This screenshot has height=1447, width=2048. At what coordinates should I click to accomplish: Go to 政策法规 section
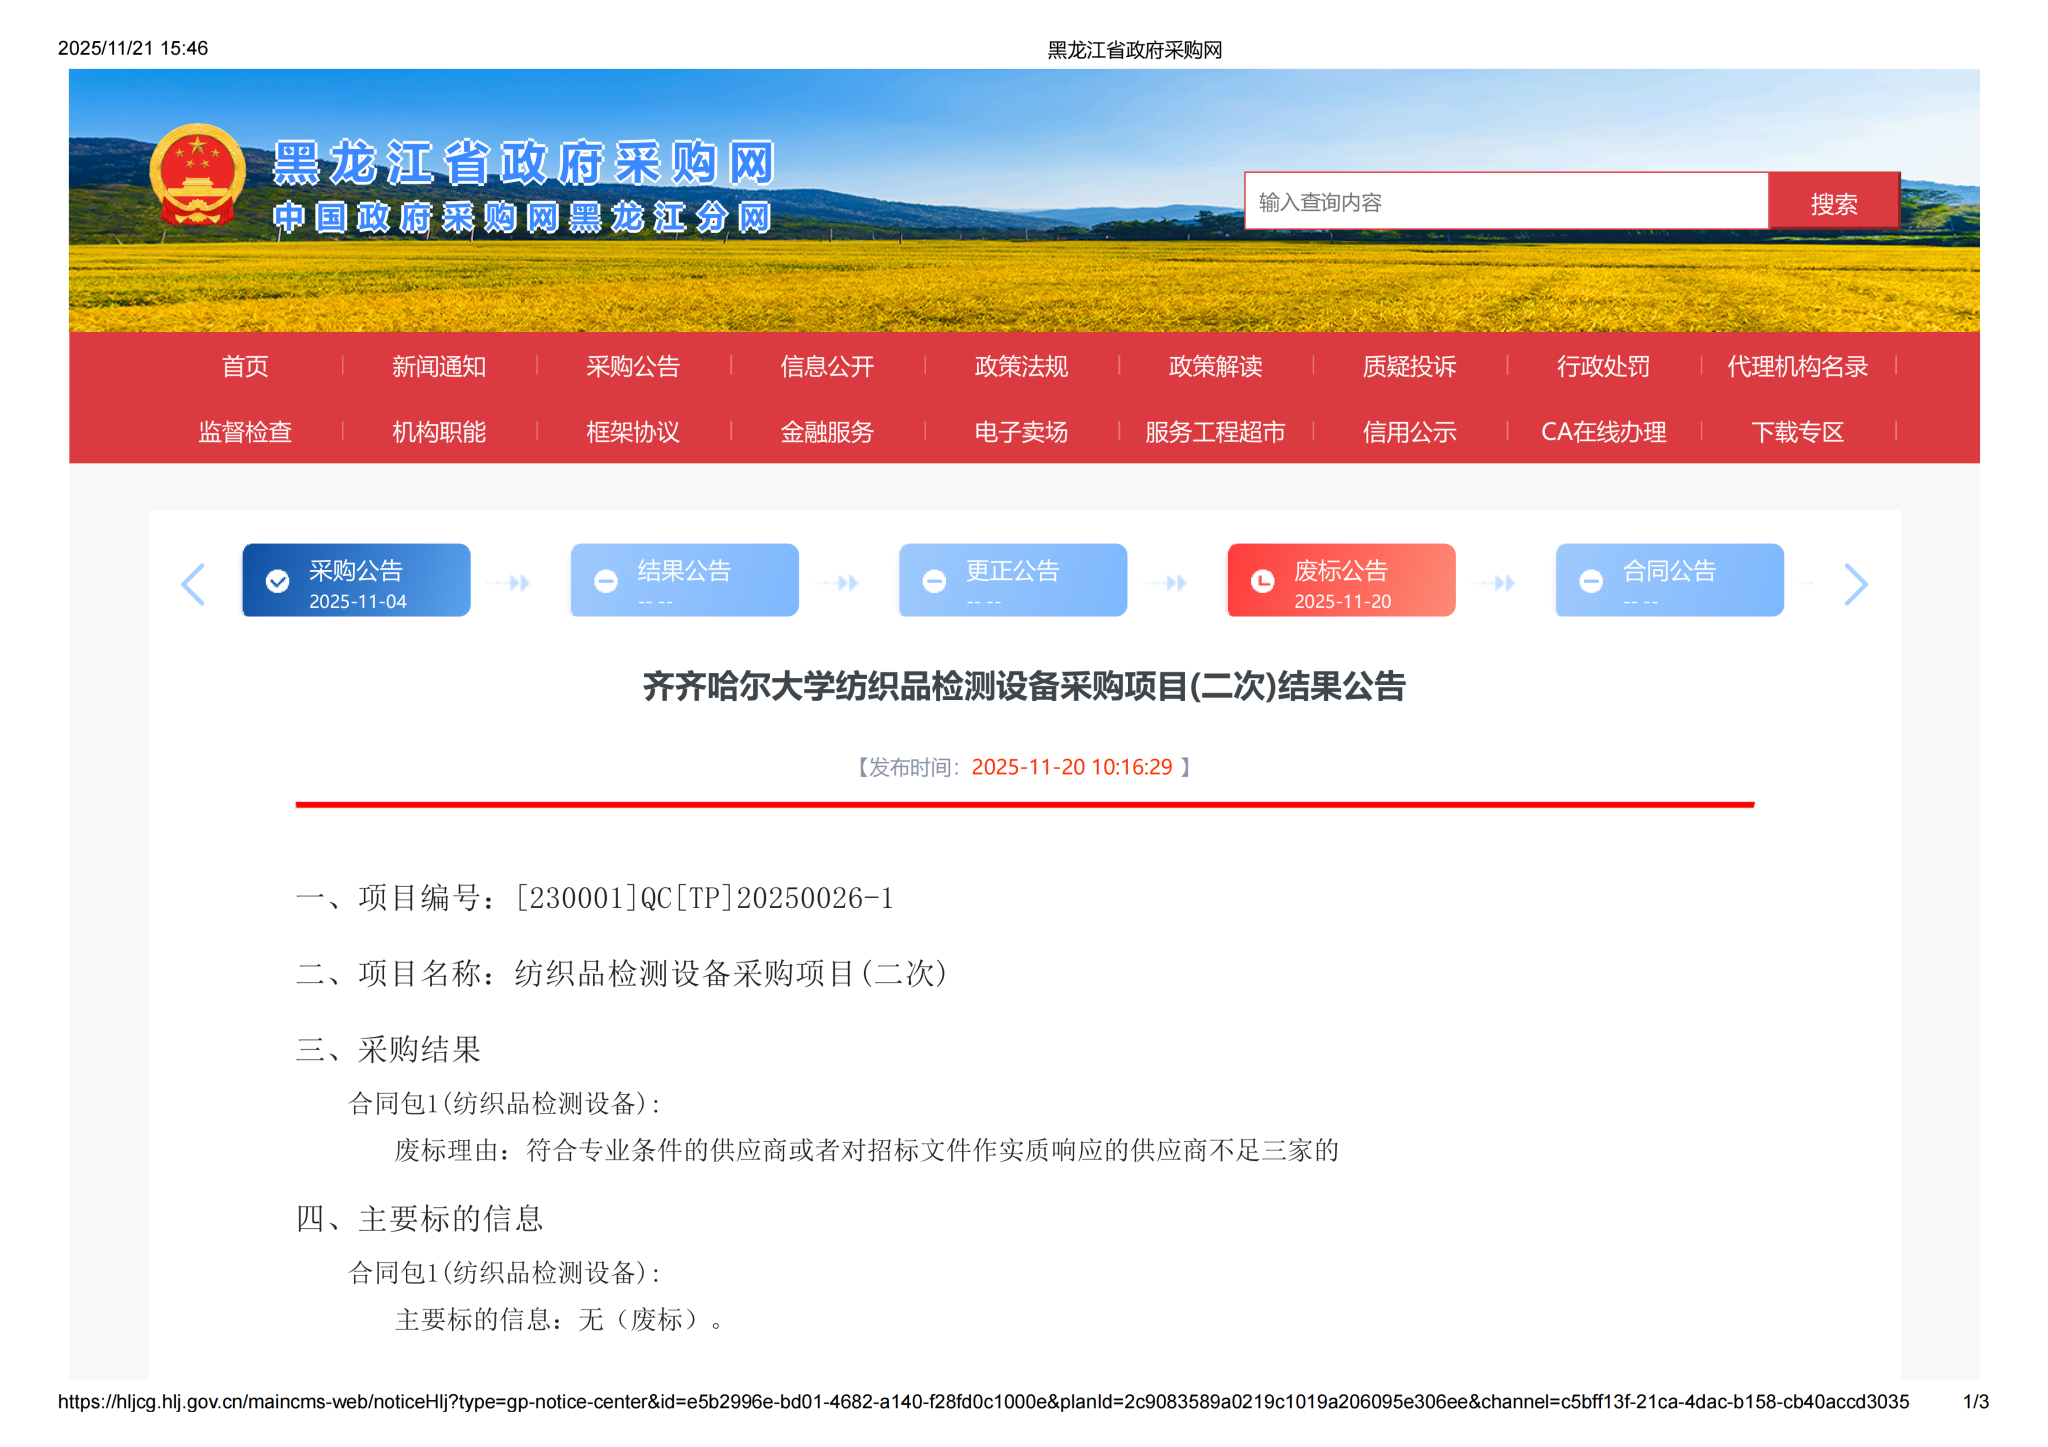[1021, 366]
